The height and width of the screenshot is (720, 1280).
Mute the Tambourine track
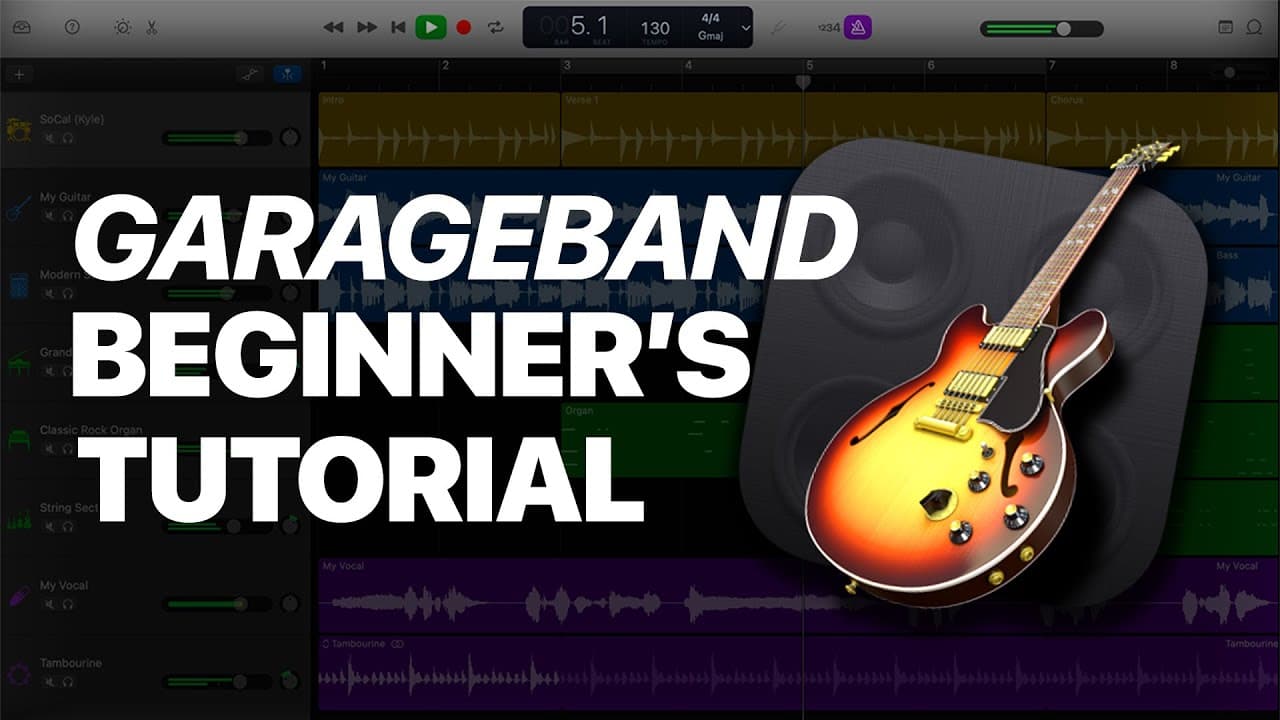[x=48, y=682]
